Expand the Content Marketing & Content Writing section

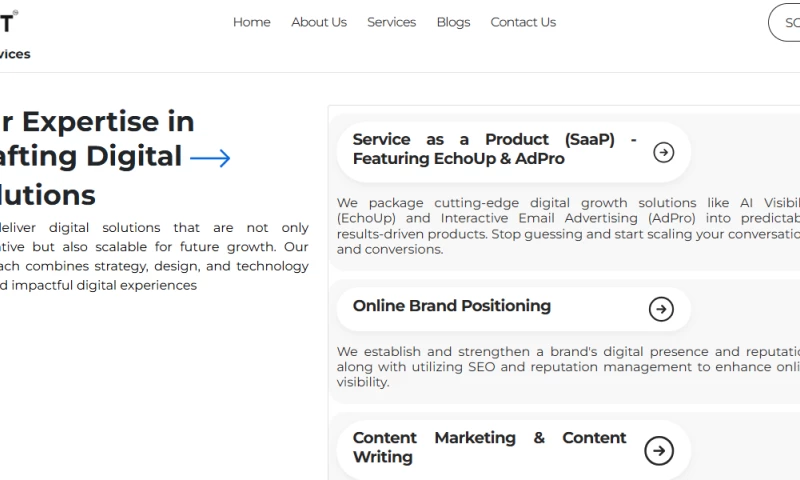(489, 447)
